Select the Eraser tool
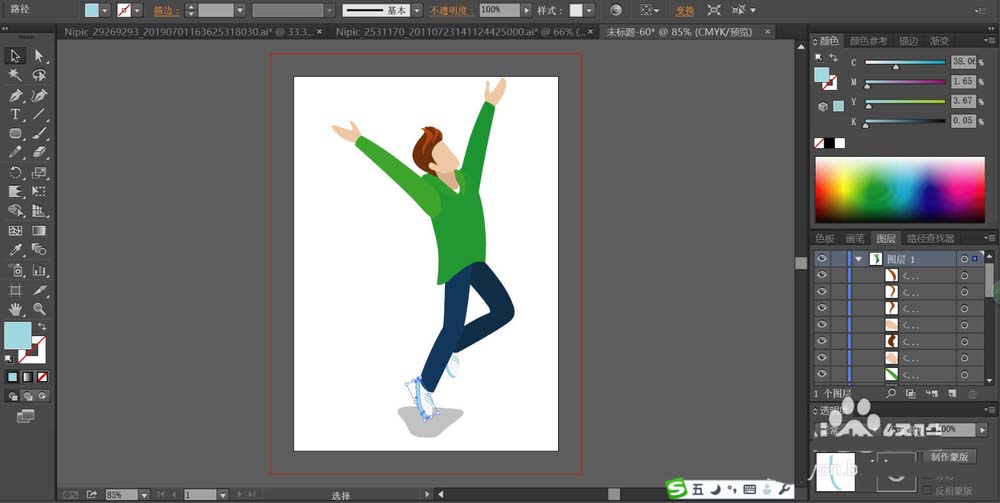The height and width of the screenshot is (503, 1000). [x=40, y=153]
